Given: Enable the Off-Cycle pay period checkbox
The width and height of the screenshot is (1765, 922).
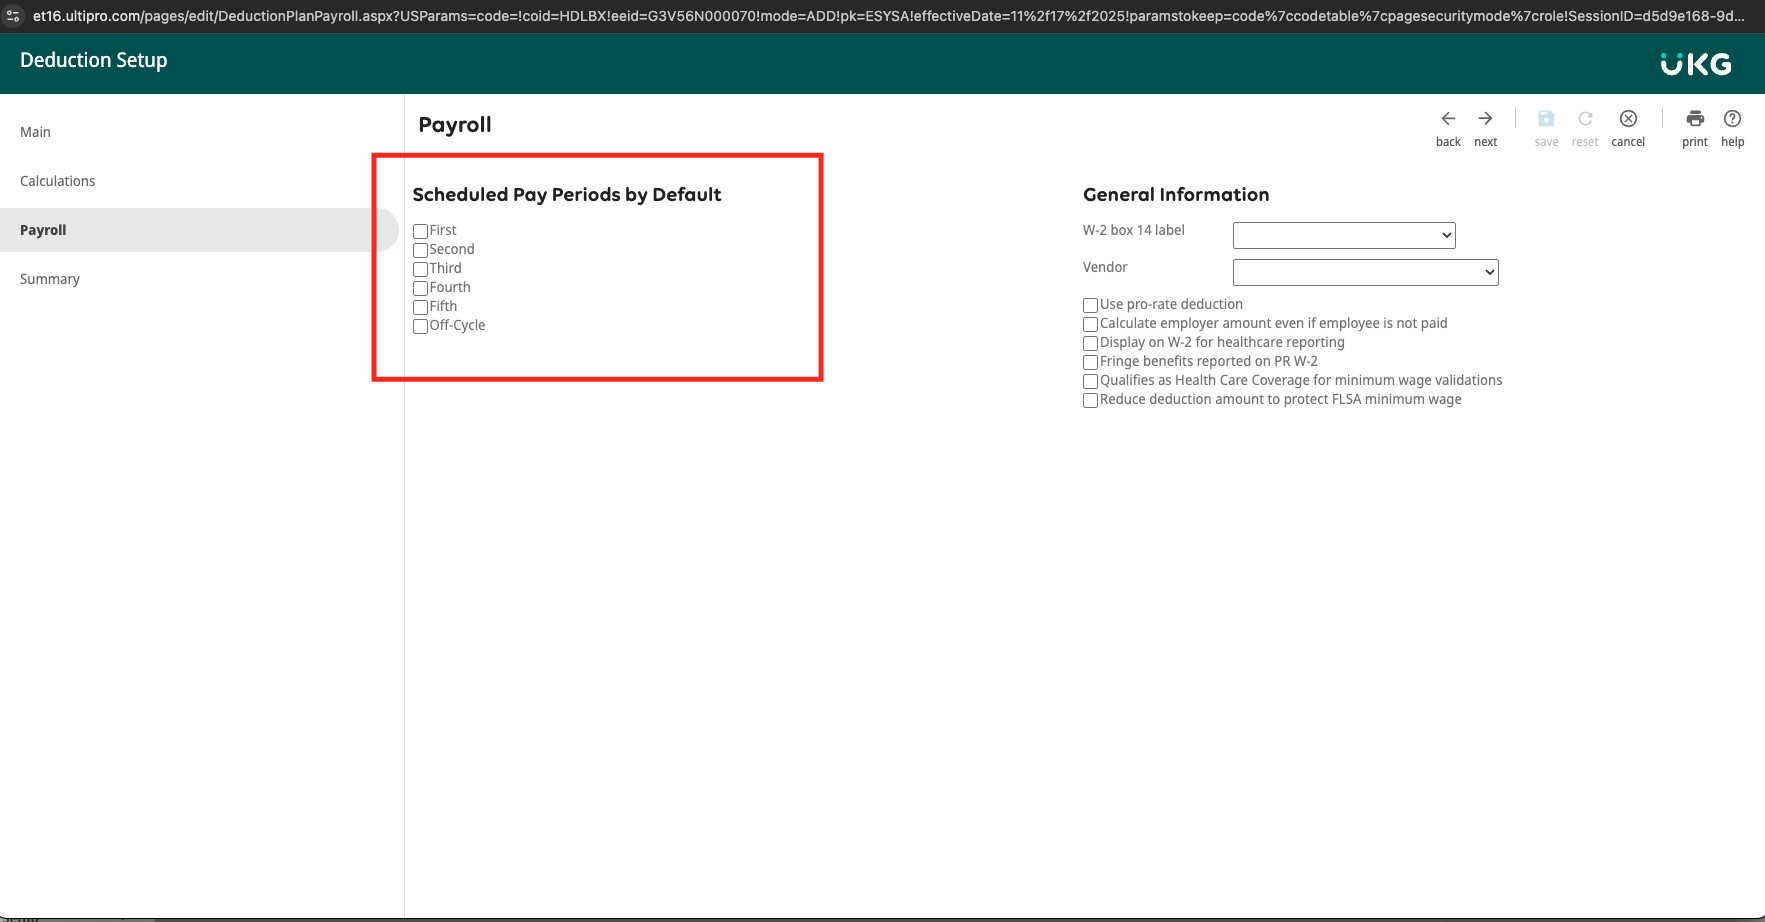Looking at the screenshot, I should pos(420,326).
